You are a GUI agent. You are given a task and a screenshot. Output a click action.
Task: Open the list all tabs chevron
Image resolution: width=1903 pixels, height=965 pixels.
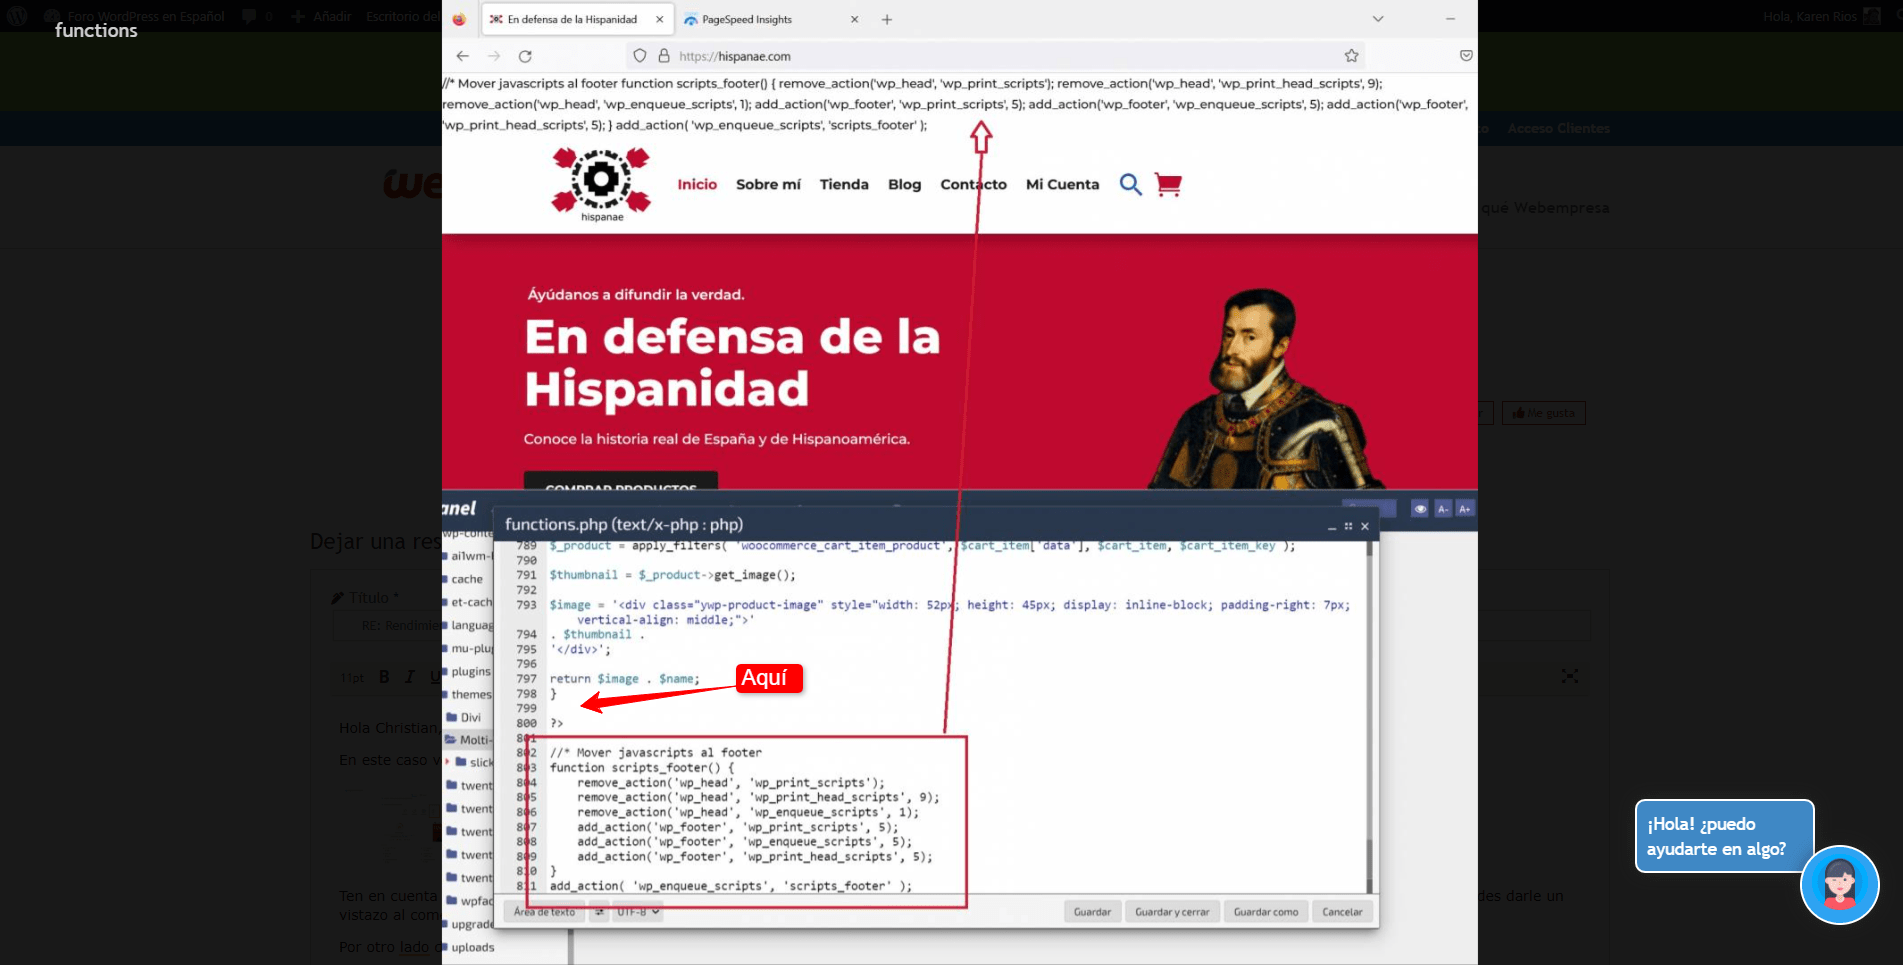(1378, 19)
